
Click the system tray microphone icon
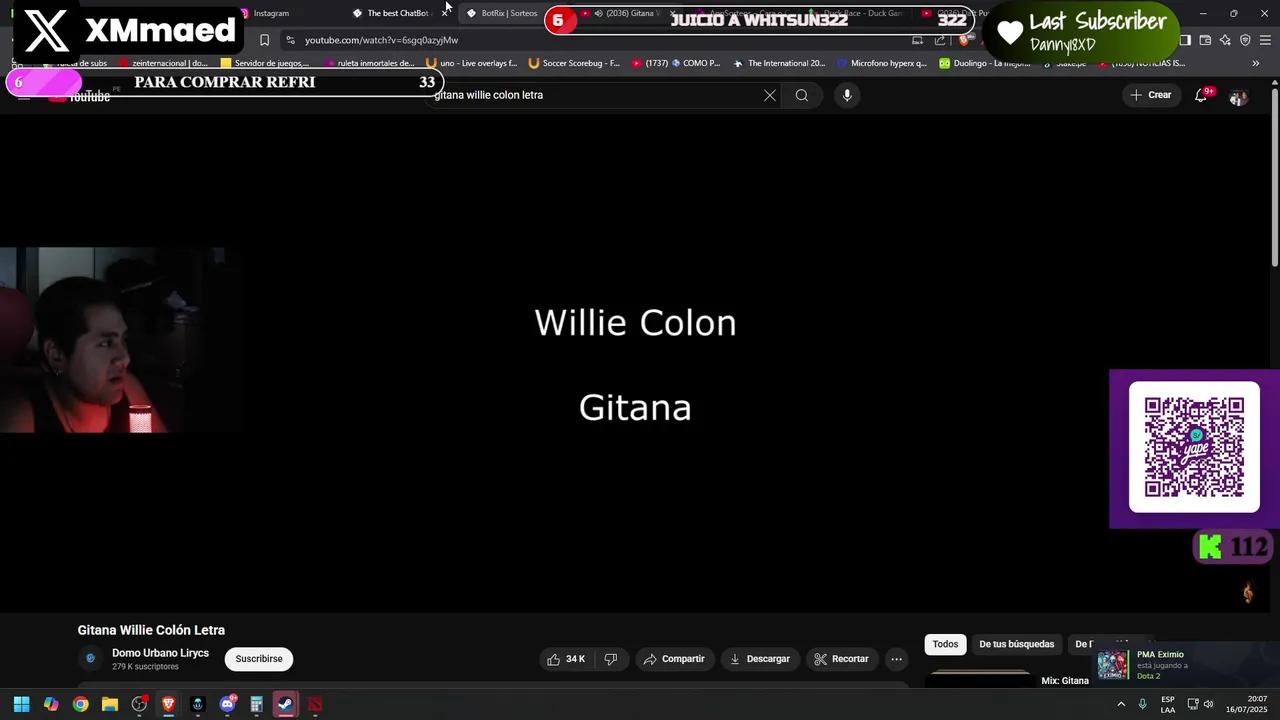pyautogui.click(x=1142, y=704)
